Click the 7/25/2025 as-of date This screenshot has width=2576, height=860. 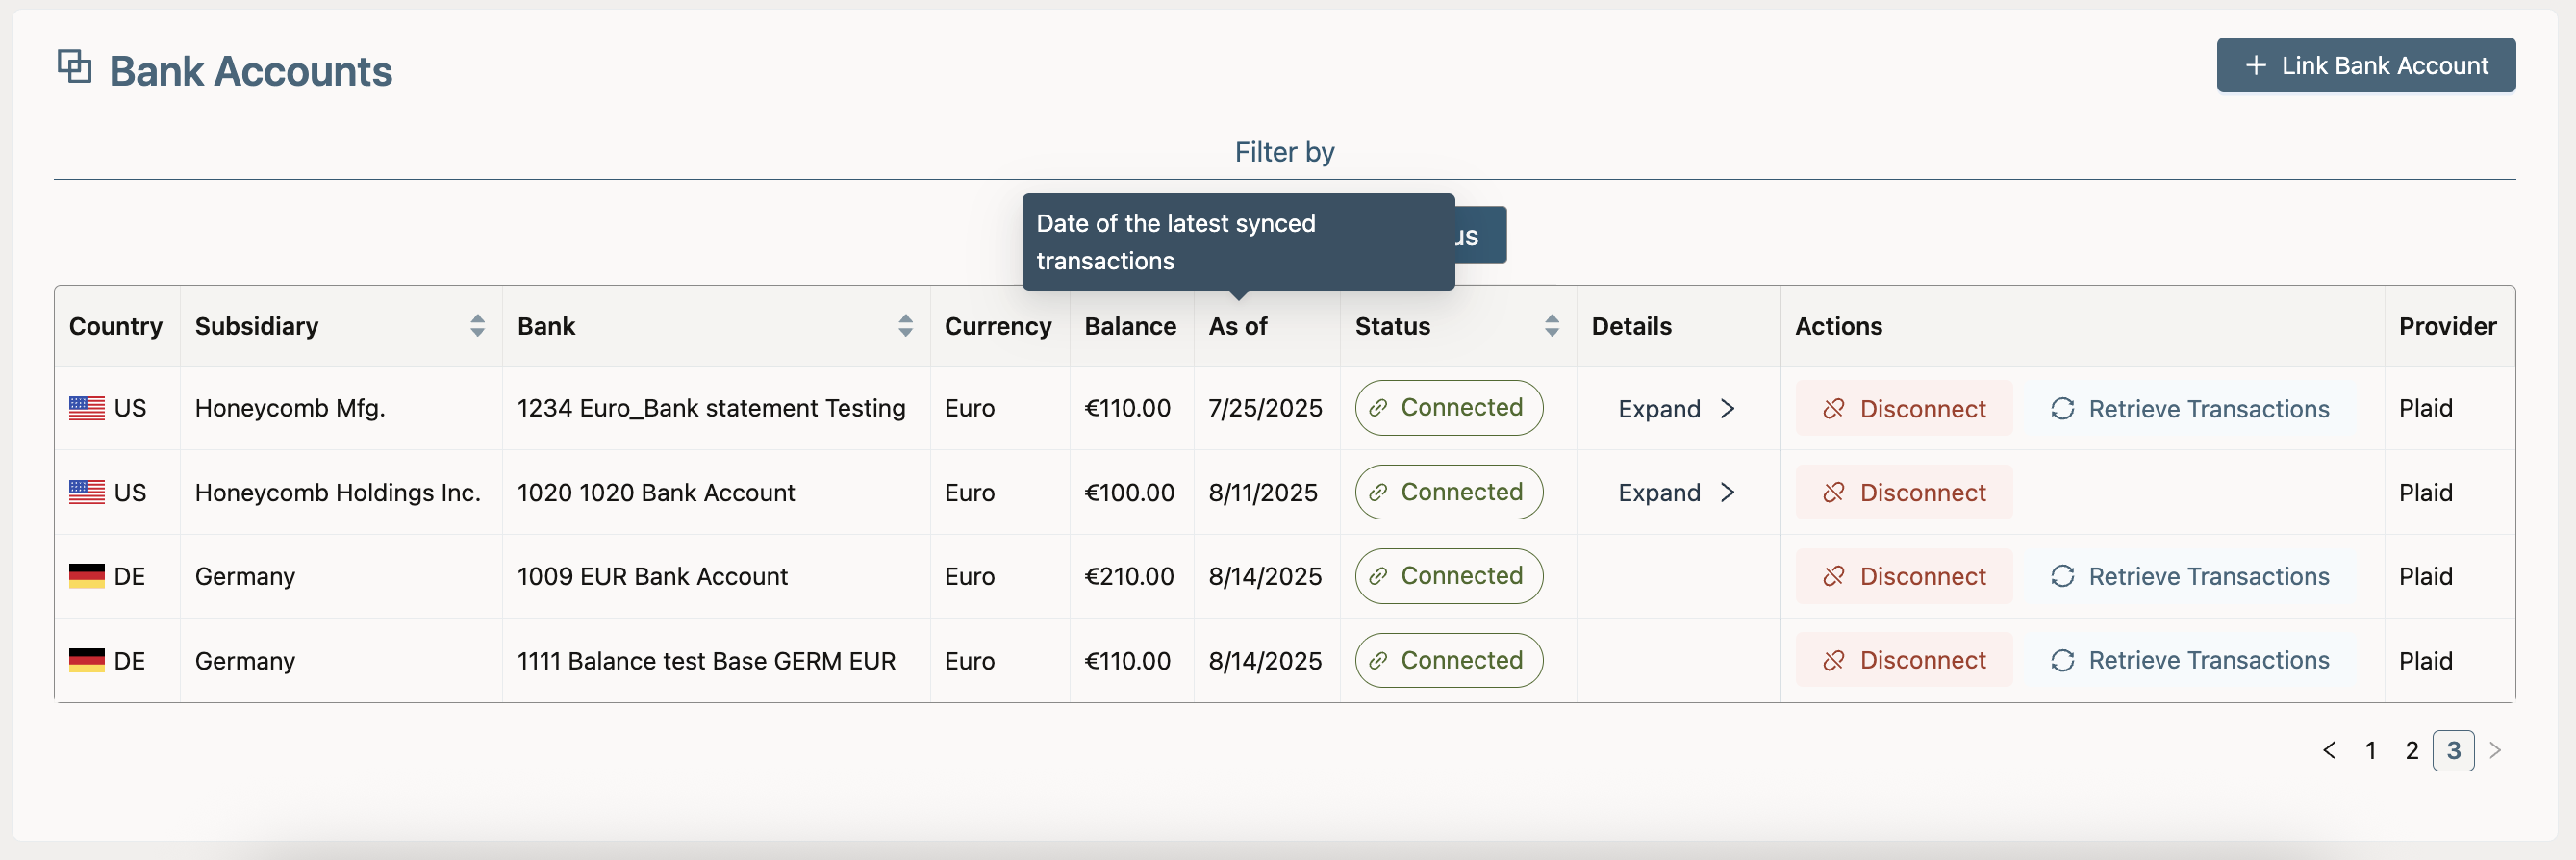(1265, 408)
